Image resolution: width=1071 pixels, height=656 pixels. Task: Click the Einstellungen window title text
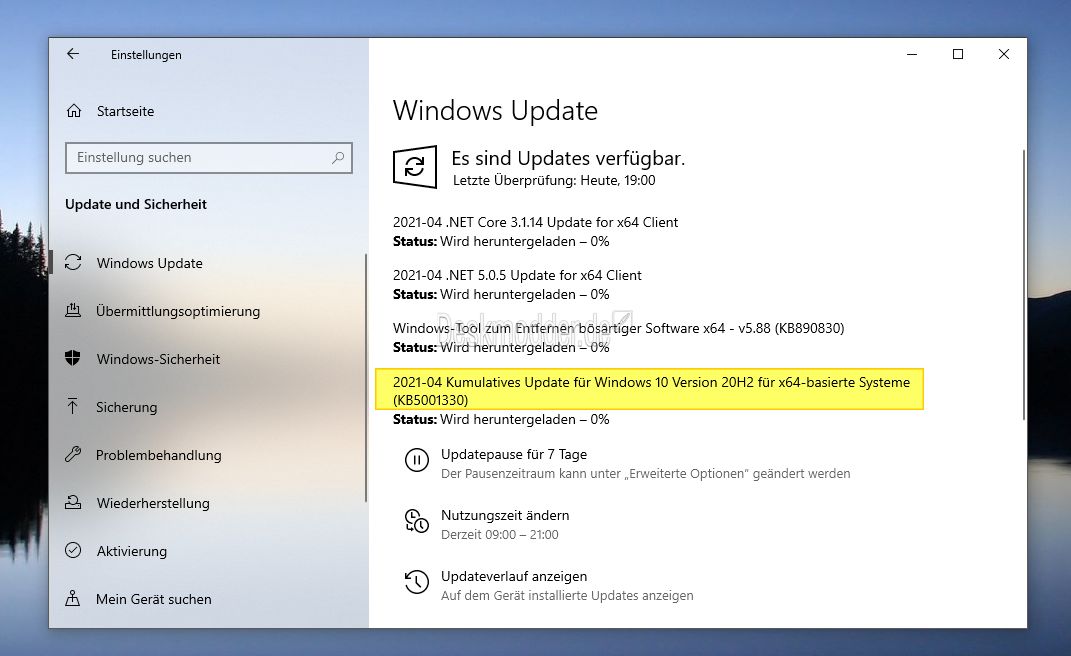146,55
